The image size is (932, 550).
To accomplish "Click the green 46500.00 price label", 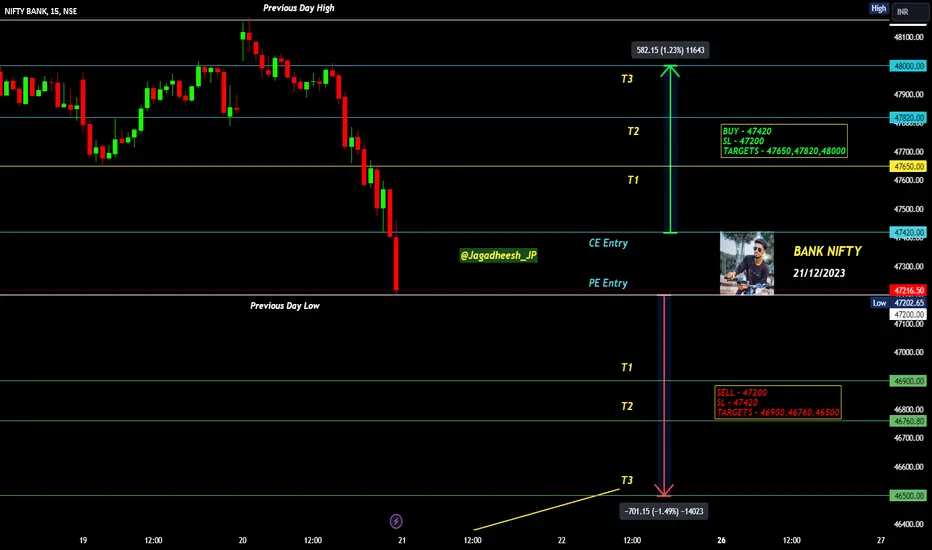I will pos(908,495).
